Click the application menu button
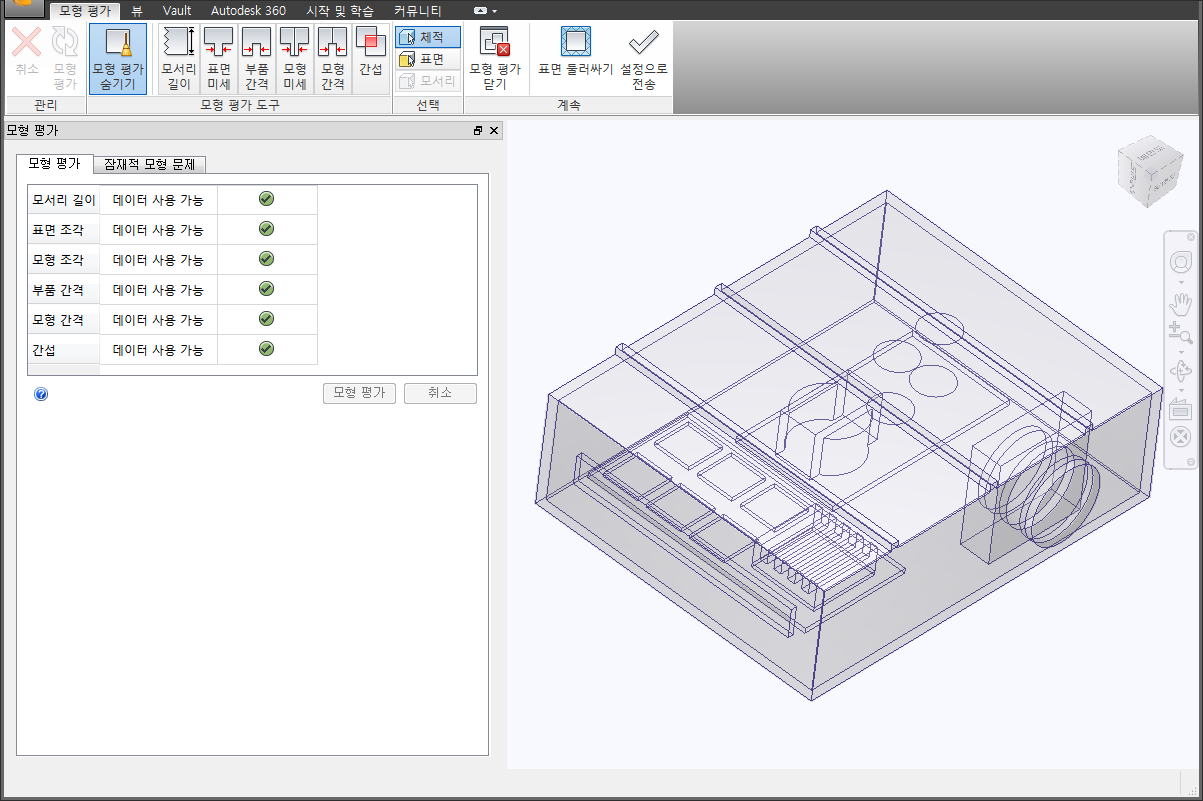The height and width of the screenshot is (801, 1203). [22, 9]
